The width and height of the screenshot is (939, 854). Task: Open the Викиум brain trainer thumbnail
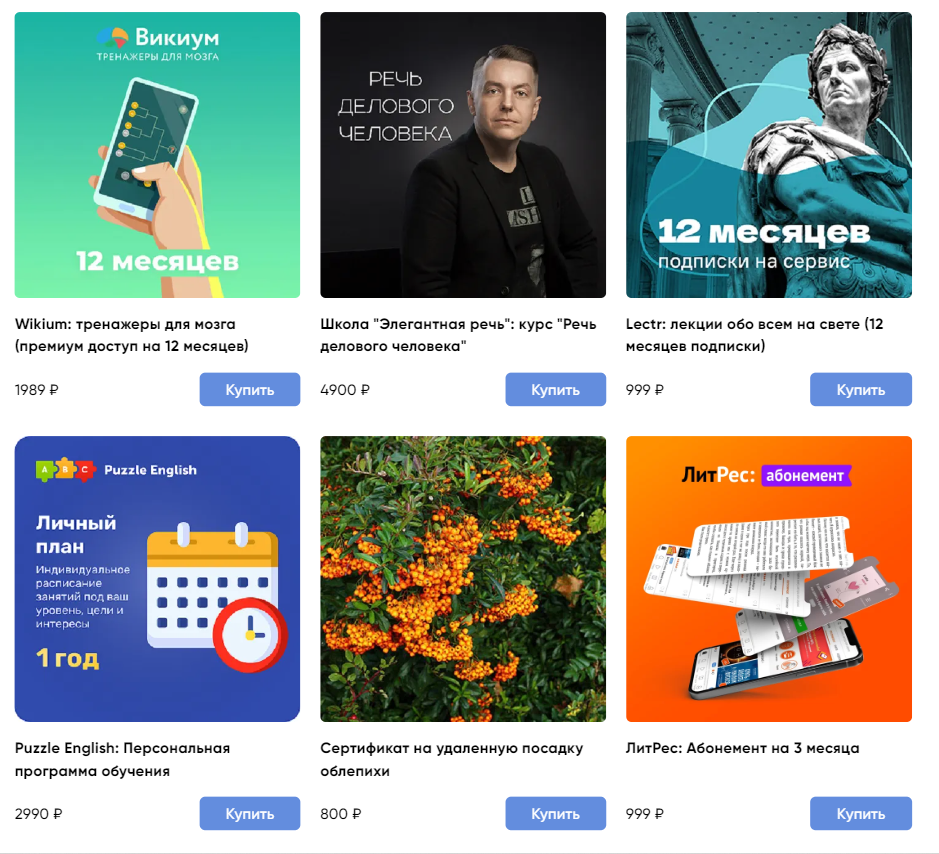157,155
